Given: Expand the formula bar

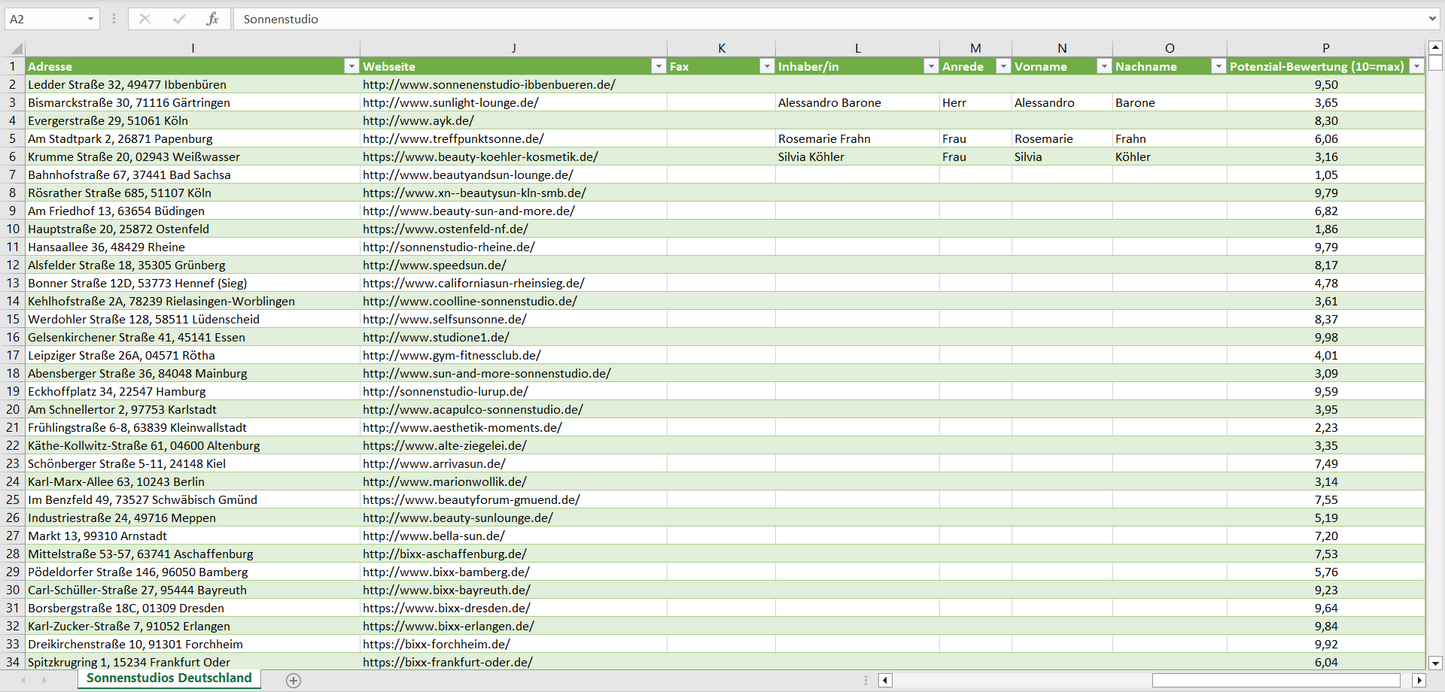Looking at the screenshot, I should pos(1434,19).
